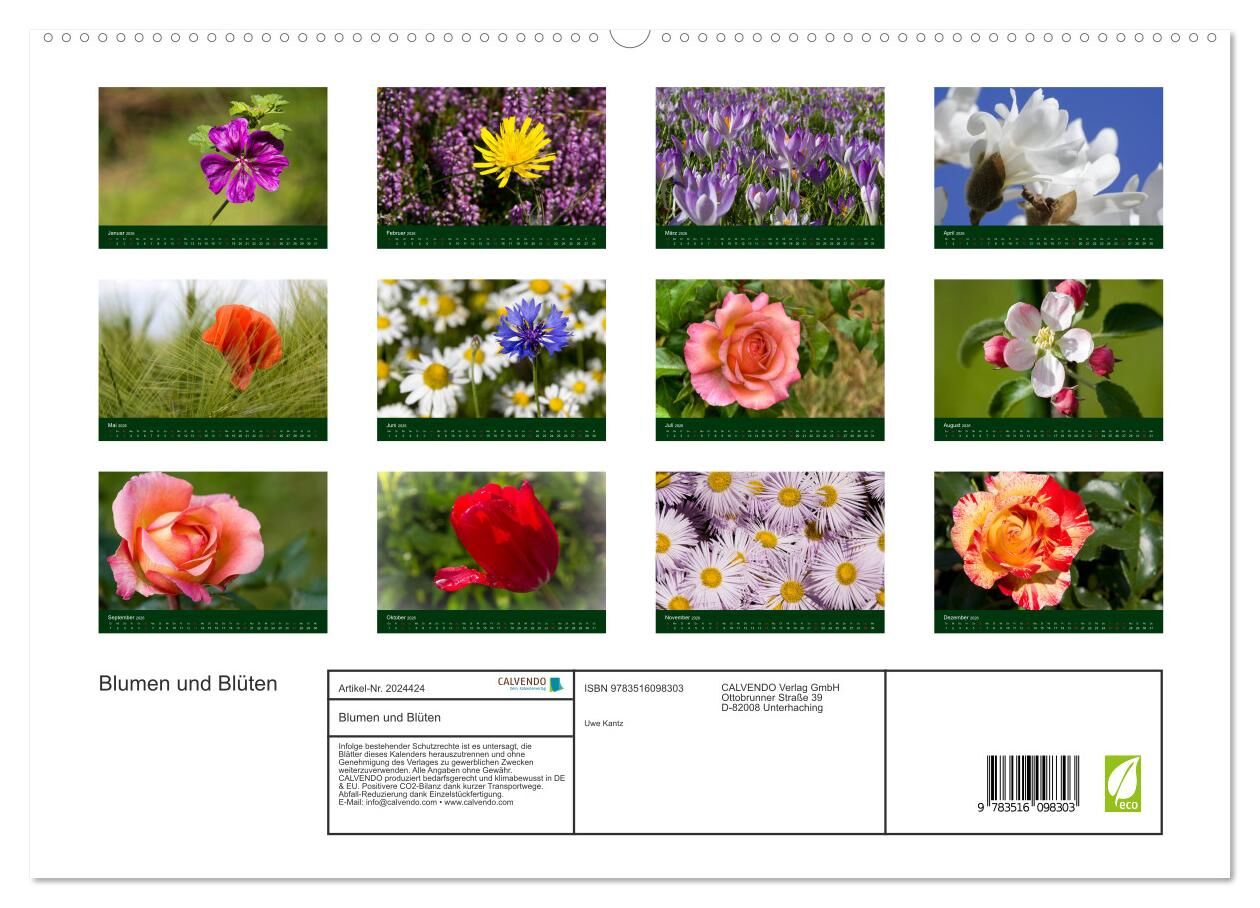Click the author name Uwe Kantz
This screenshot has width=1260, height=908.
coord(603,723)
